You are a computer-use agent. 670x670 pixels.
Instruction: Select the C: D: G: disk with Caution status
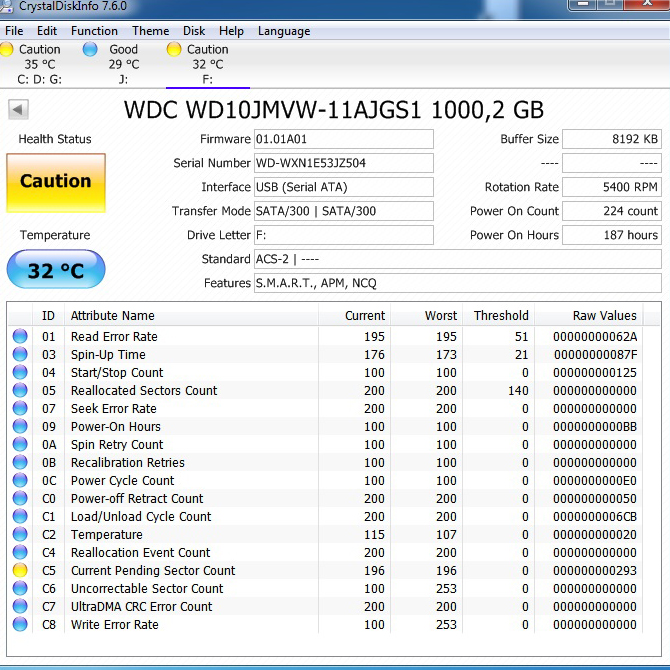pos(39,64)
